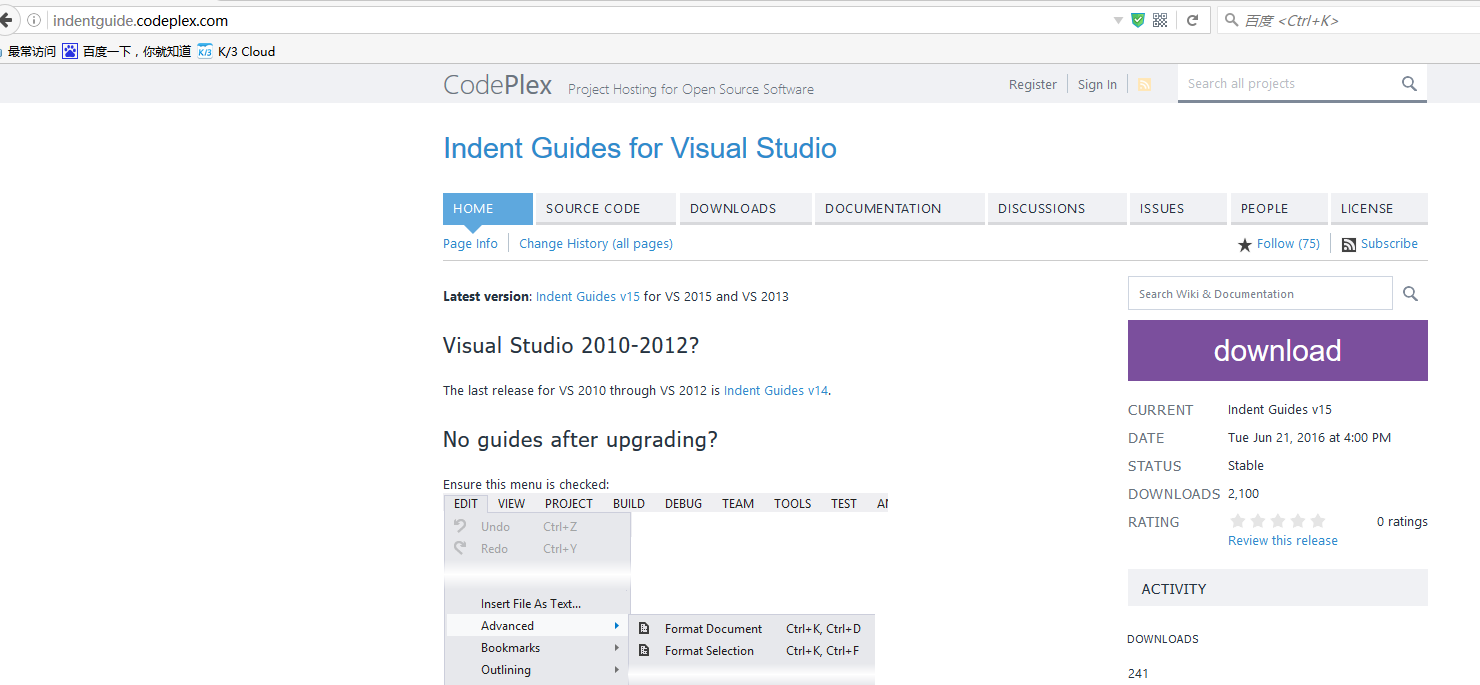This screenshot has height=685, width=1480.
Task: Click Insert File As Text... entry
Action: (531, 603)
